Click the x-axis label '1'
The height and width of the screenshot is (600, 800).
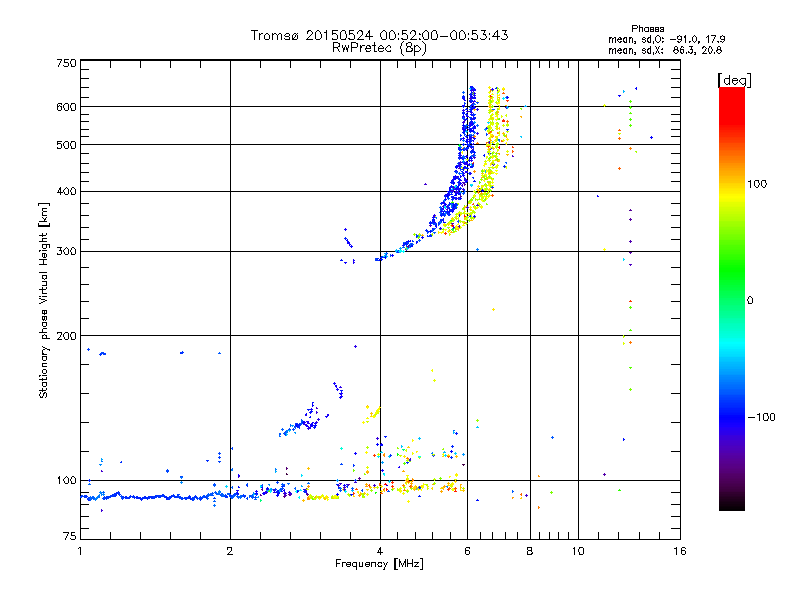(x=80, y=551)
